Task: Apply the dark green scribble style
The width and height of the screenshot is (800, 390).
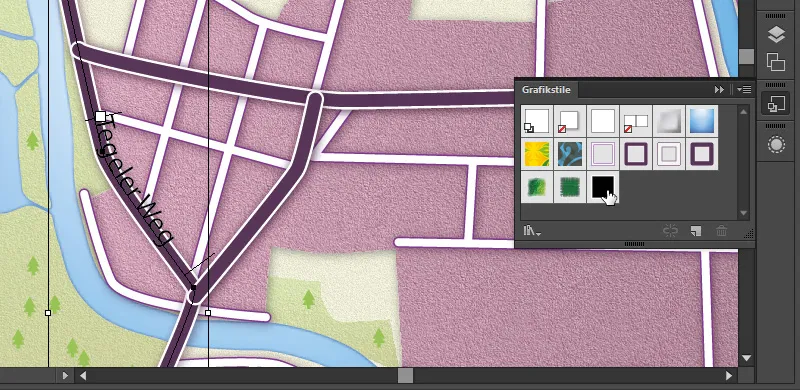Action: click(x=569, y=187)
